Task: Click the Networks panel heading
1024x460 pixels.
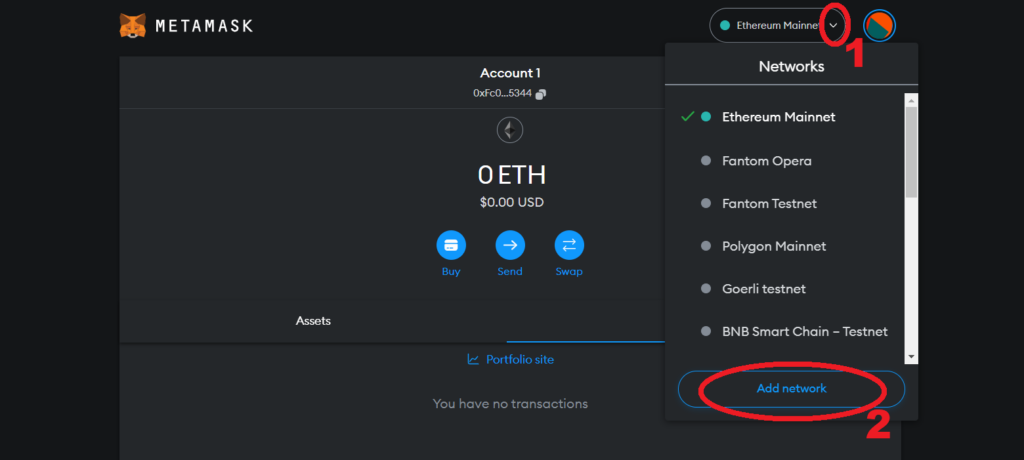Action: coord(792,66)
